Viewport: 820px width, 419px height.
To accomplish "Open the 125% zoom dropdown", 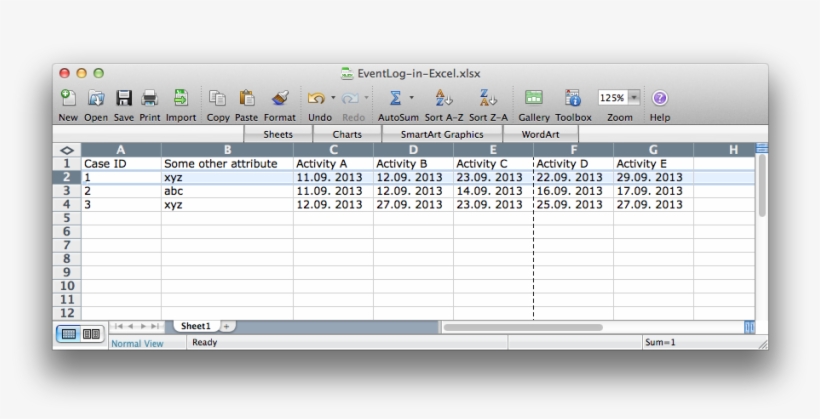I will pos(634,98).
